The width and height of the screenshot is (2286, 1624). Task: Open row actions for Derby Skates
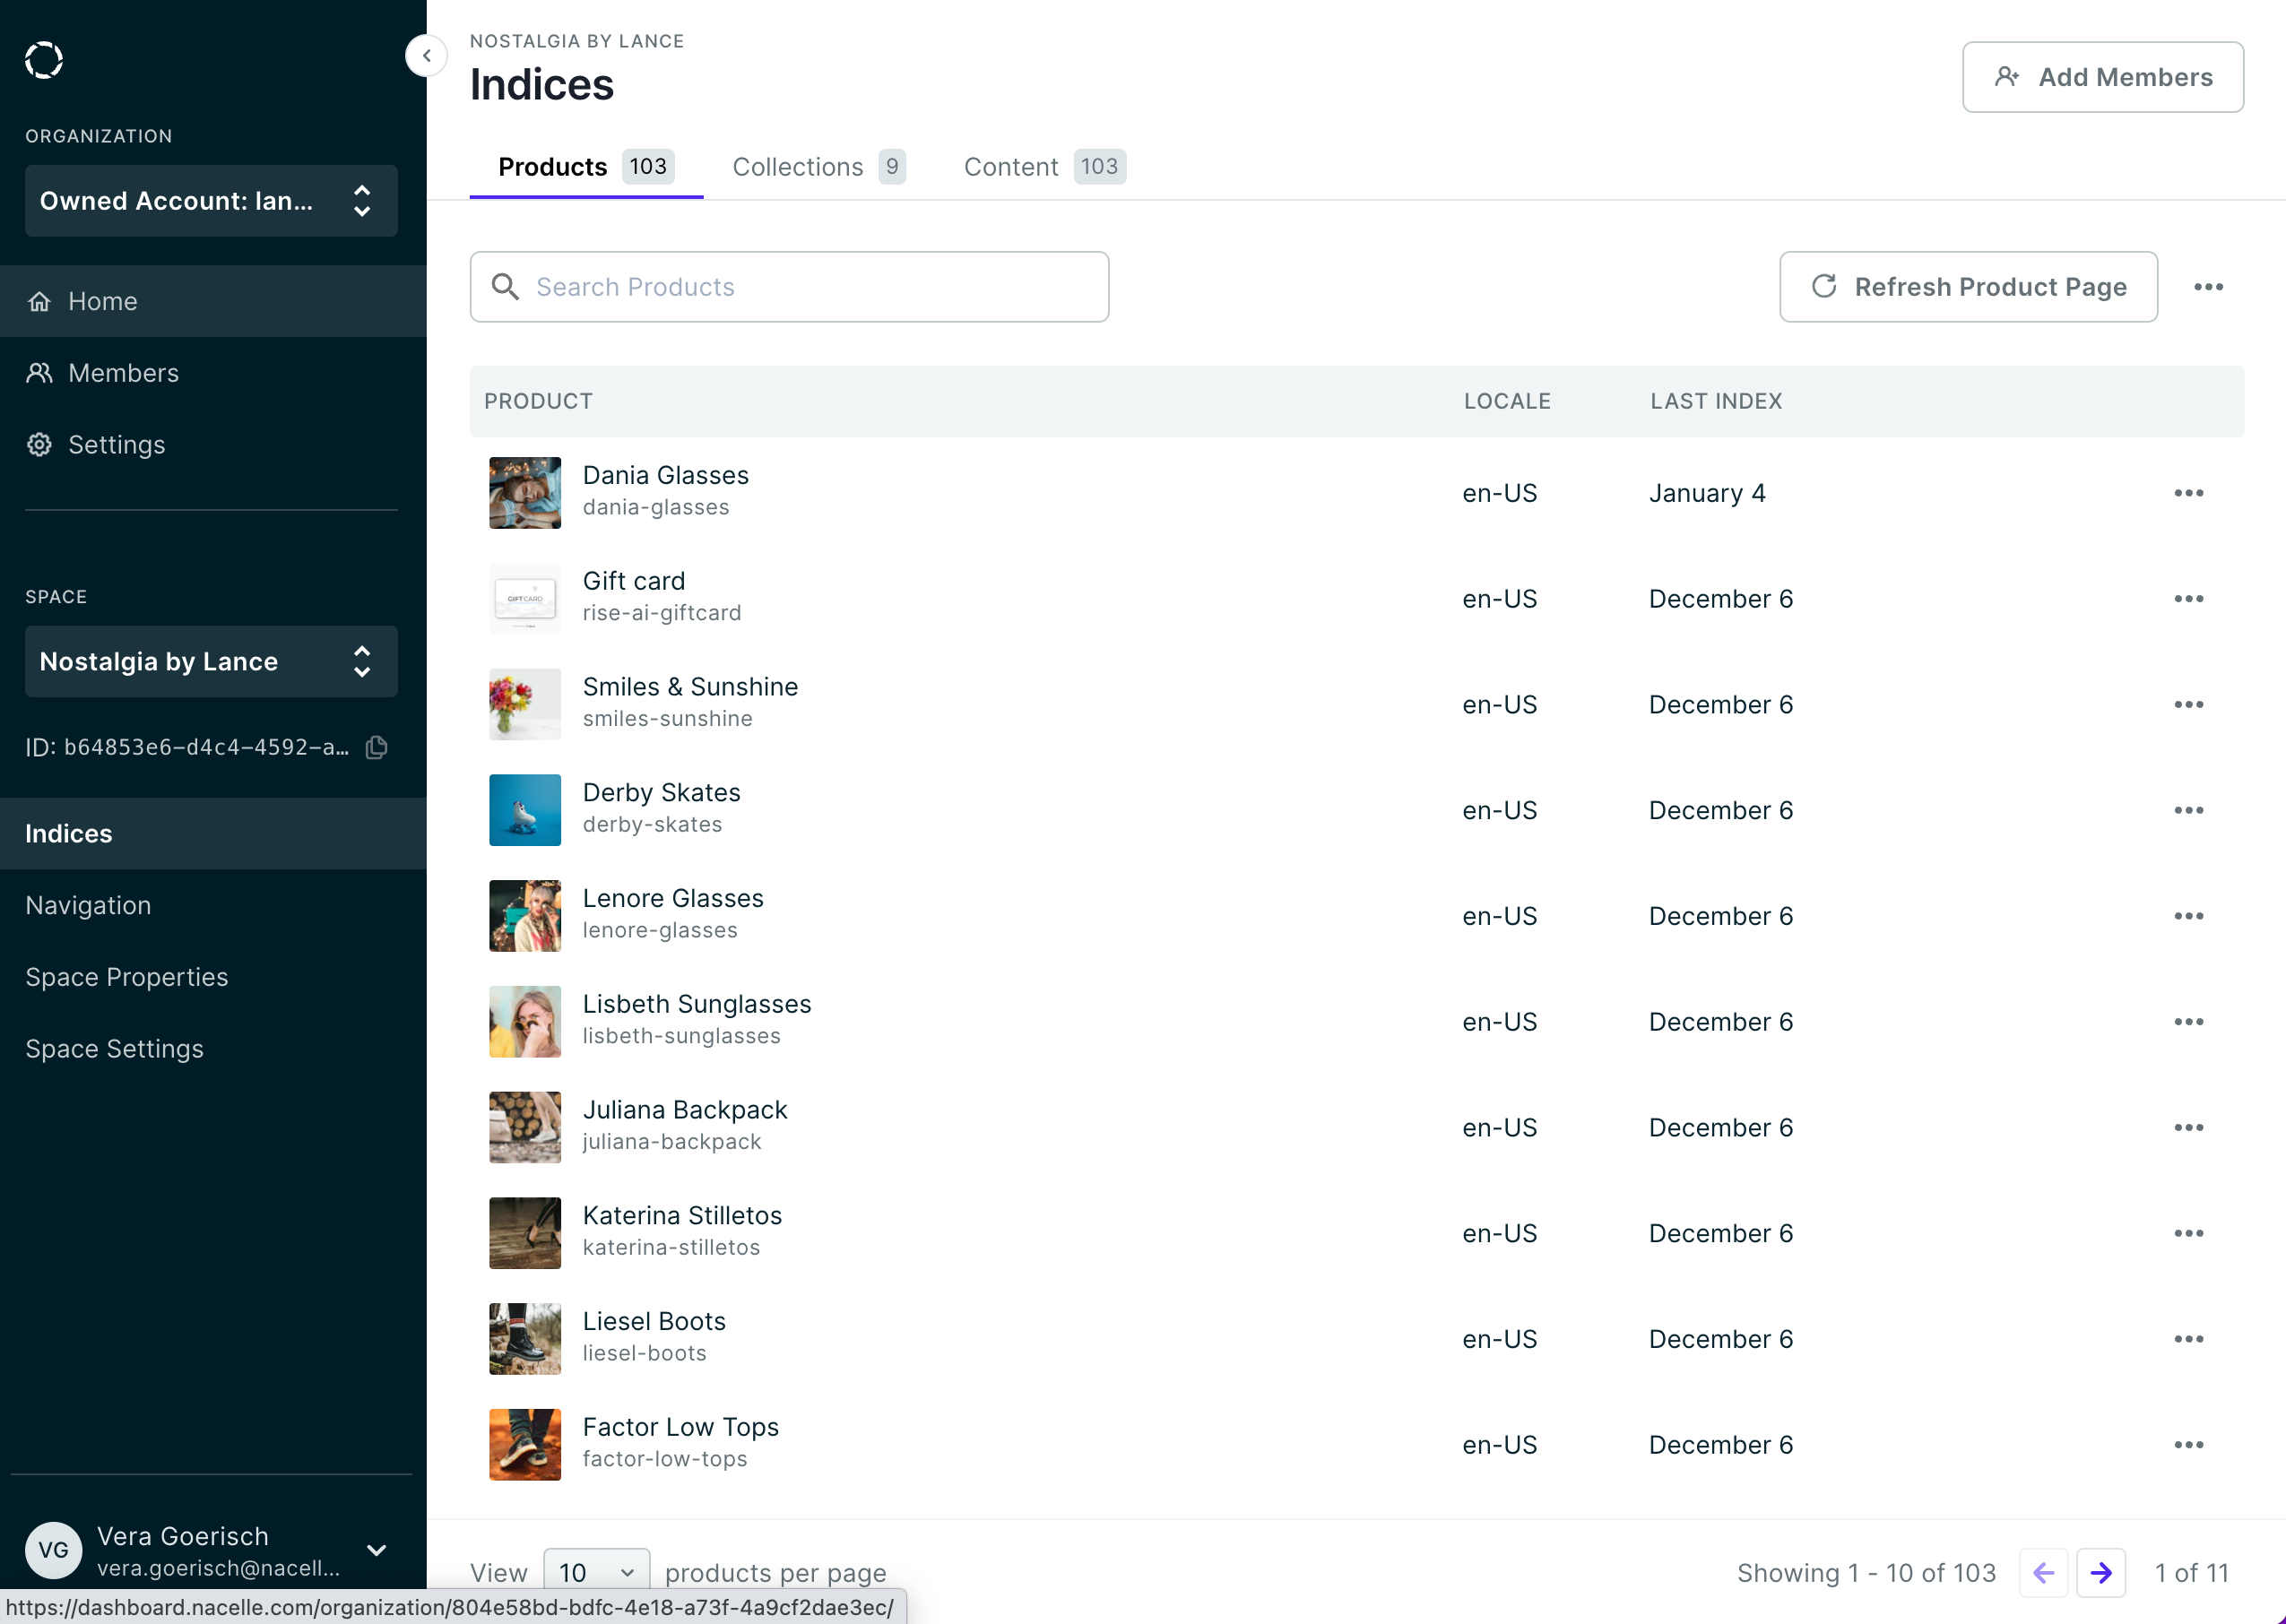pyautogui.click(x=2188, y=810)
